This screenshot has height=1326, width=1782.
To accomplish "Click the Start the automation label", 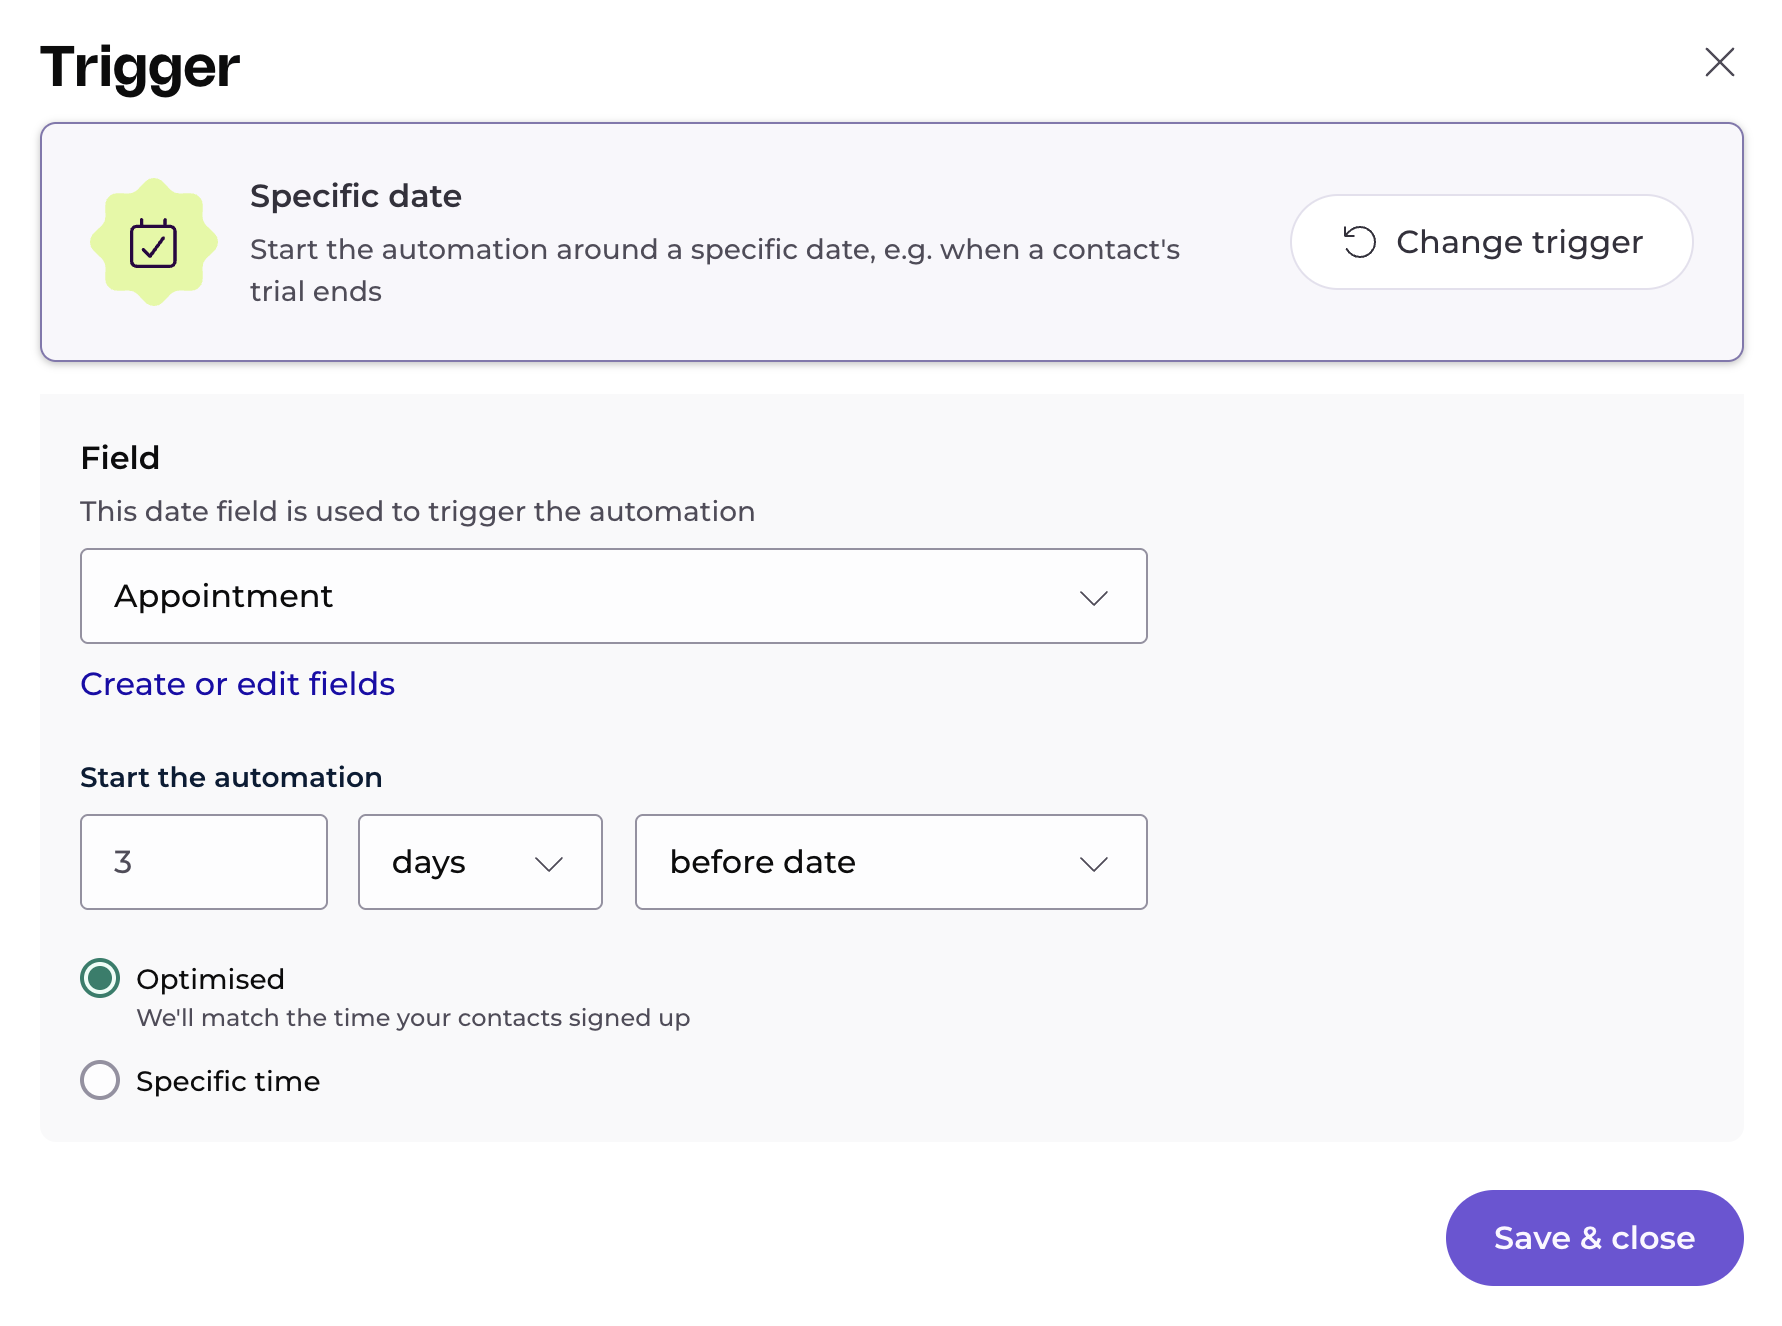I will (x=231, y=777).
